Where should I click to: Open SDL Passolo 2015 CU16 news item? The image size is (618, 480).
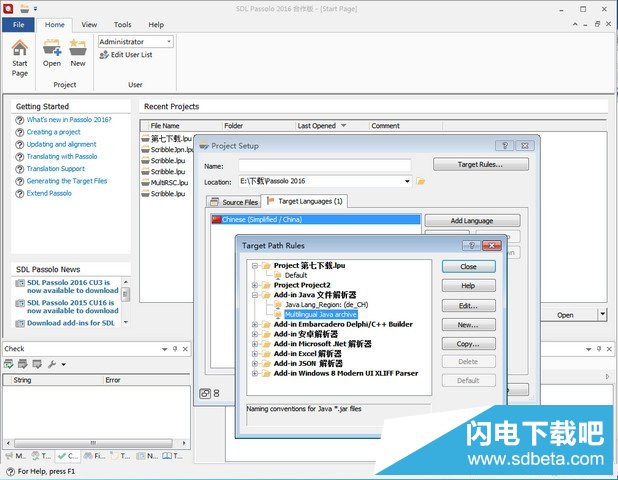tap(73, 307)
